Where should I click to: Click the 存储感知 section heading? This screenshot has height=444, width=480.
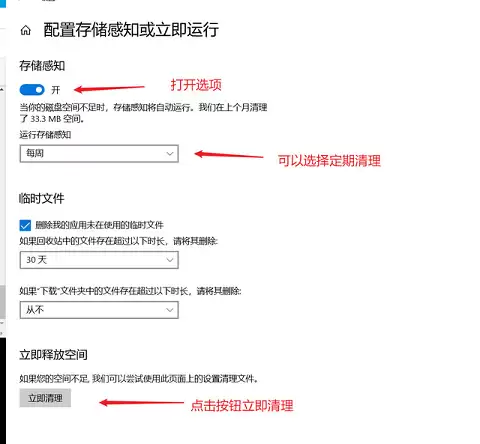(42, 66)
